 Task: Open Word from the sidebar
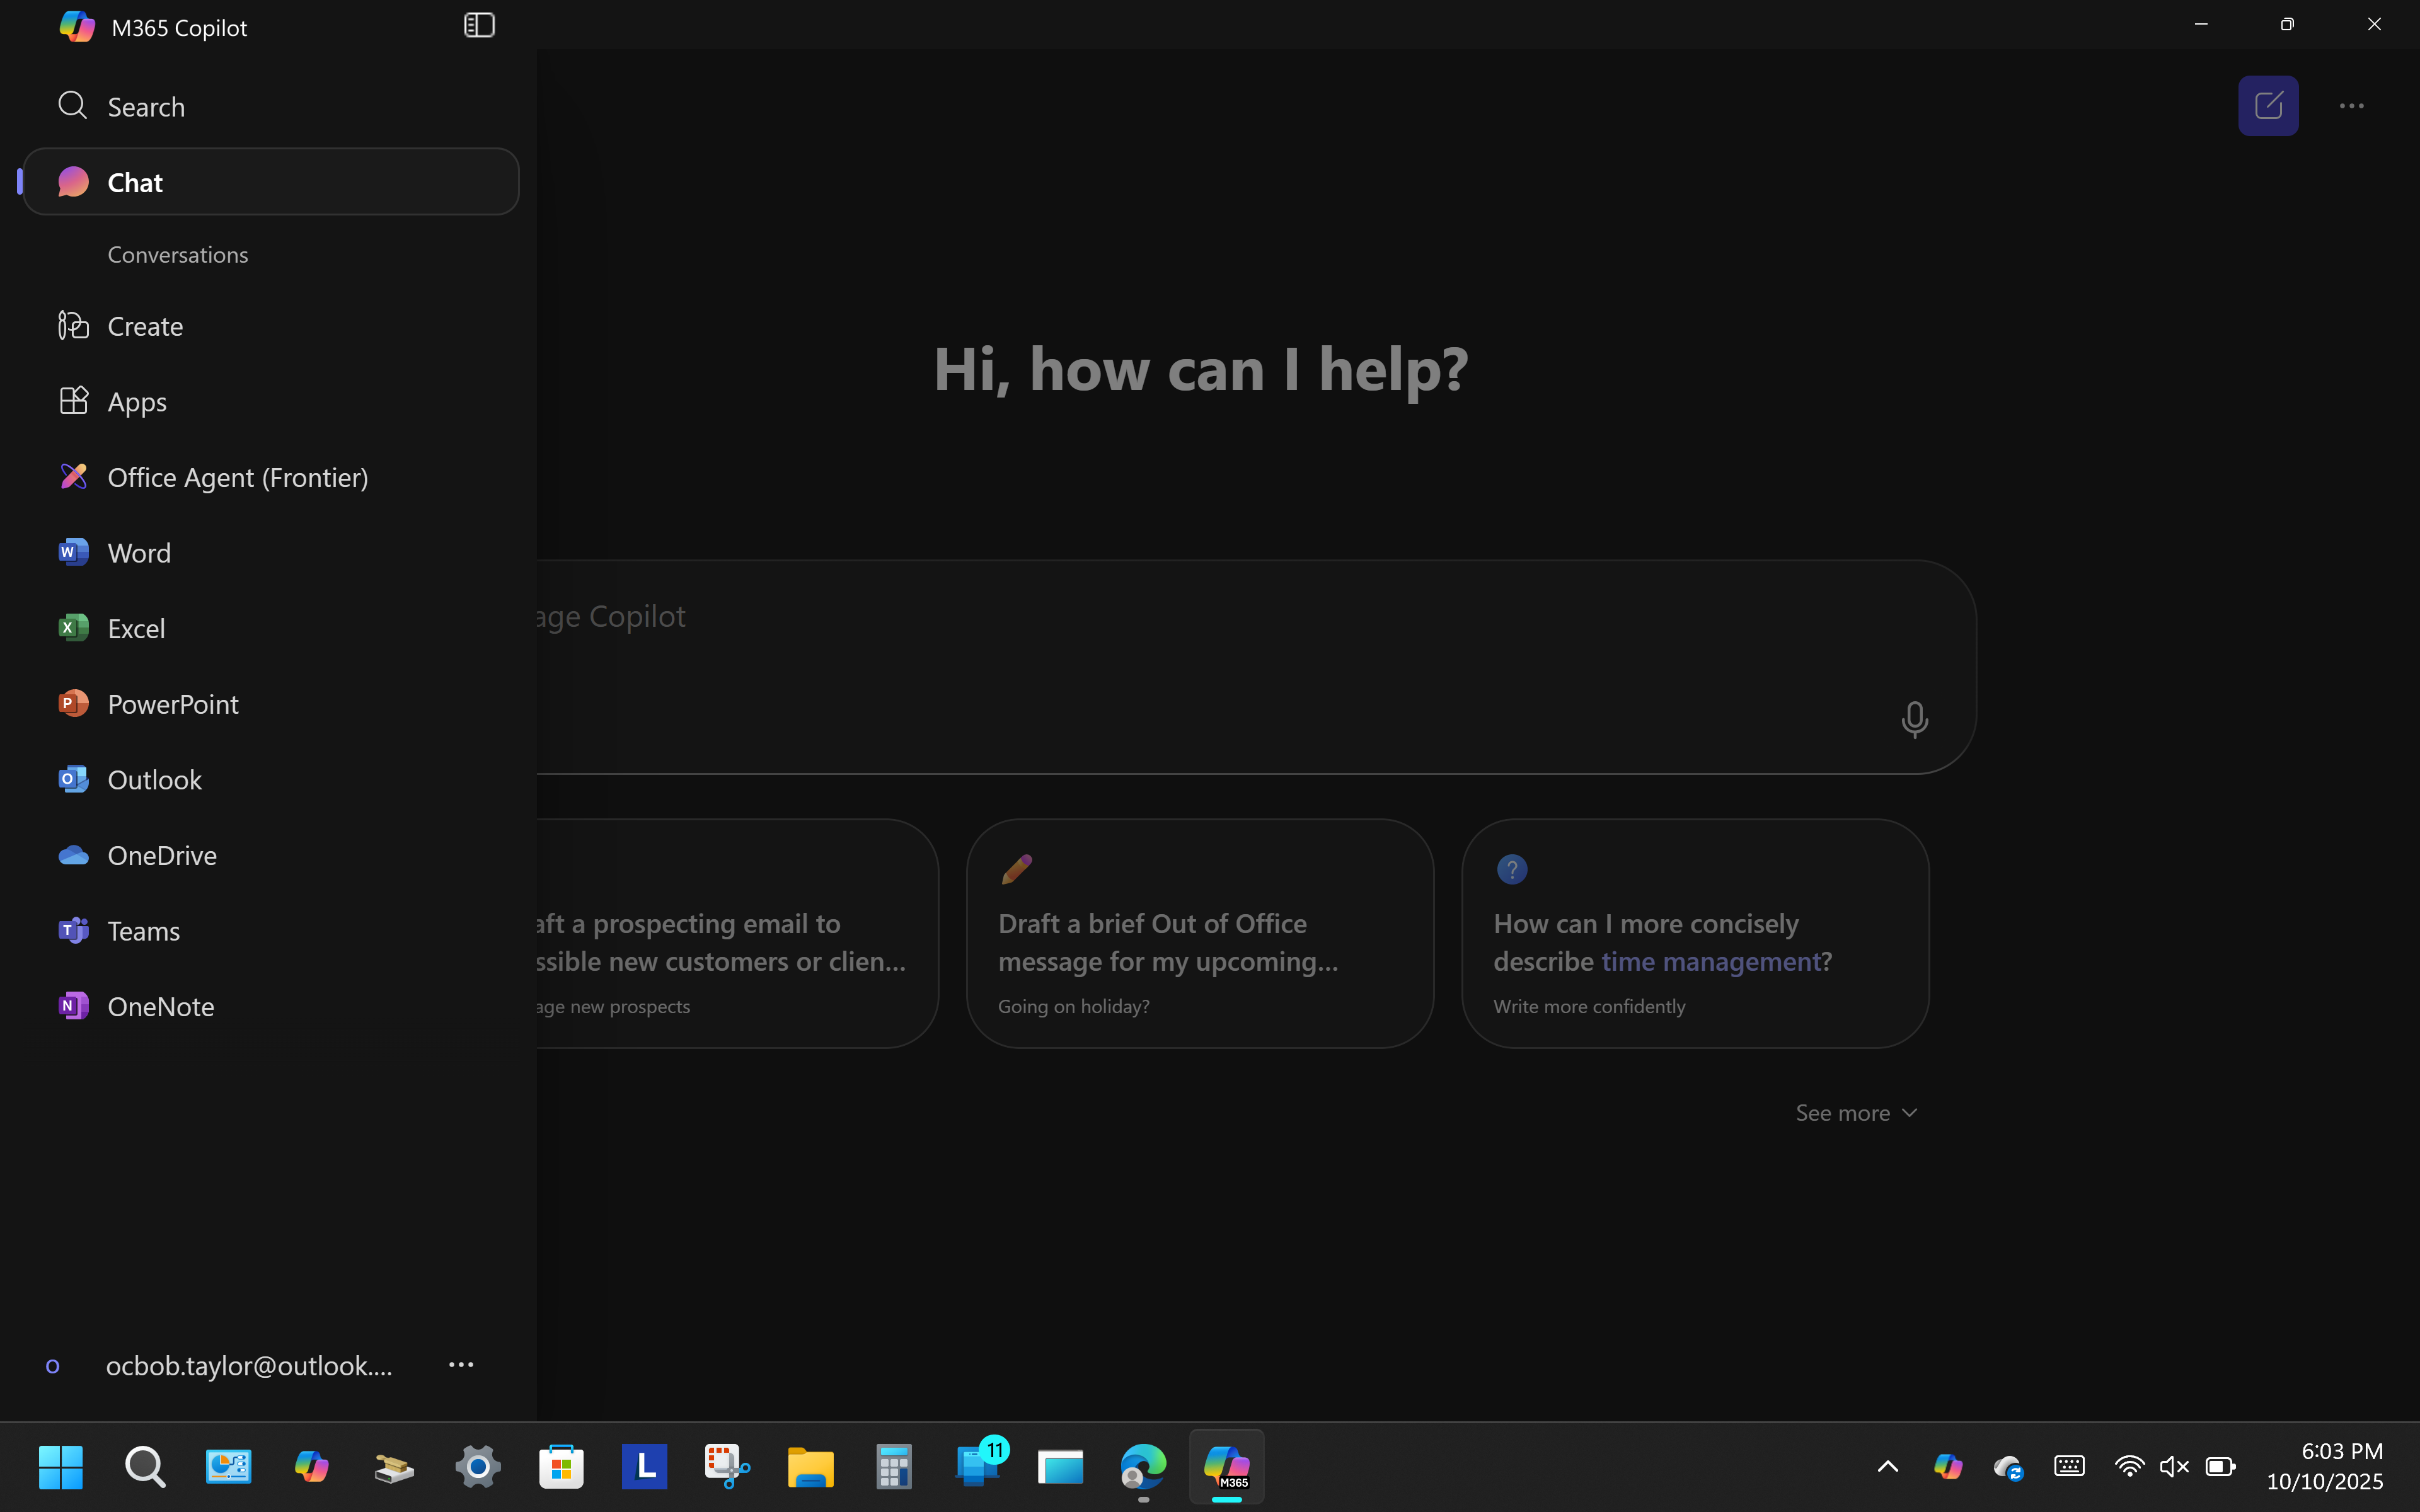(x=270, y=553)
